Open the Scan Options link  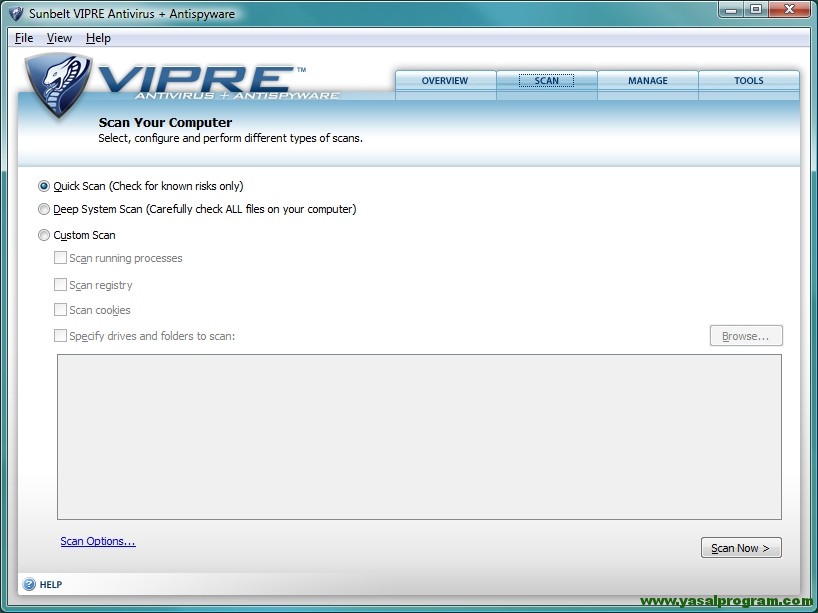coord(97,541)
